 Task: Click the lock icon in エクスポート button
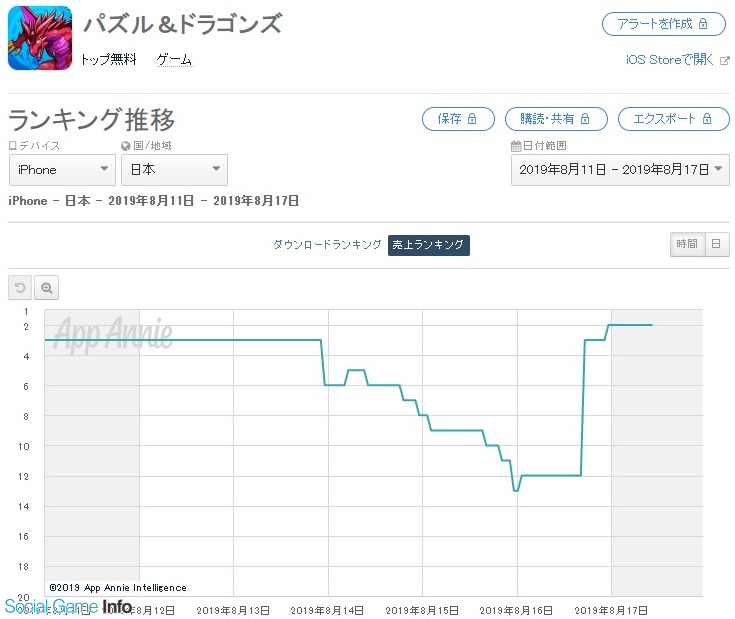pyautogui.click(x=707, y=119)
